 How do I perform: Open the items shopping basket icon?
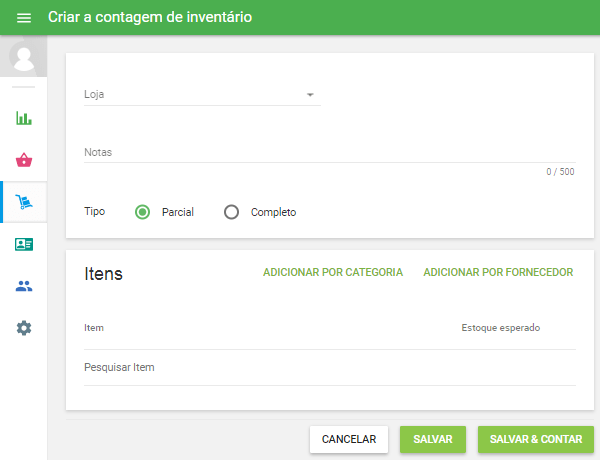tap(24, 160)
